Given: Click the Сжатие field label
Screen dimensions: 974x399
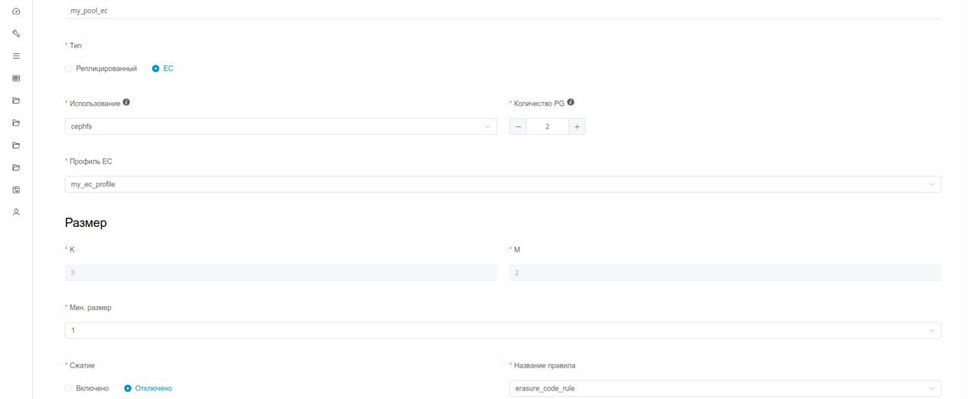Looking at the screenshot, I should [x=82, y=365].
